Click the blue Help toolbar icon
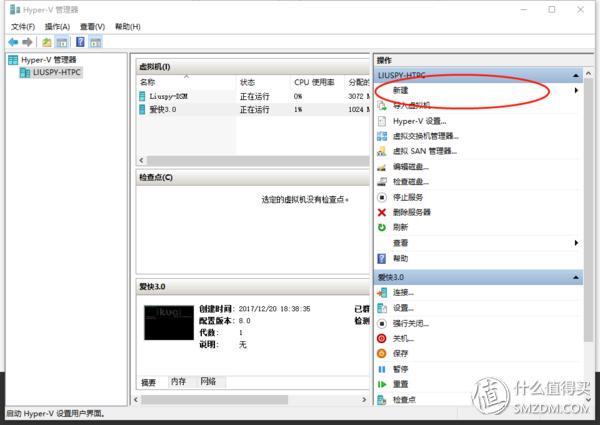The image size is (600, 425). [x=80, y=42]
